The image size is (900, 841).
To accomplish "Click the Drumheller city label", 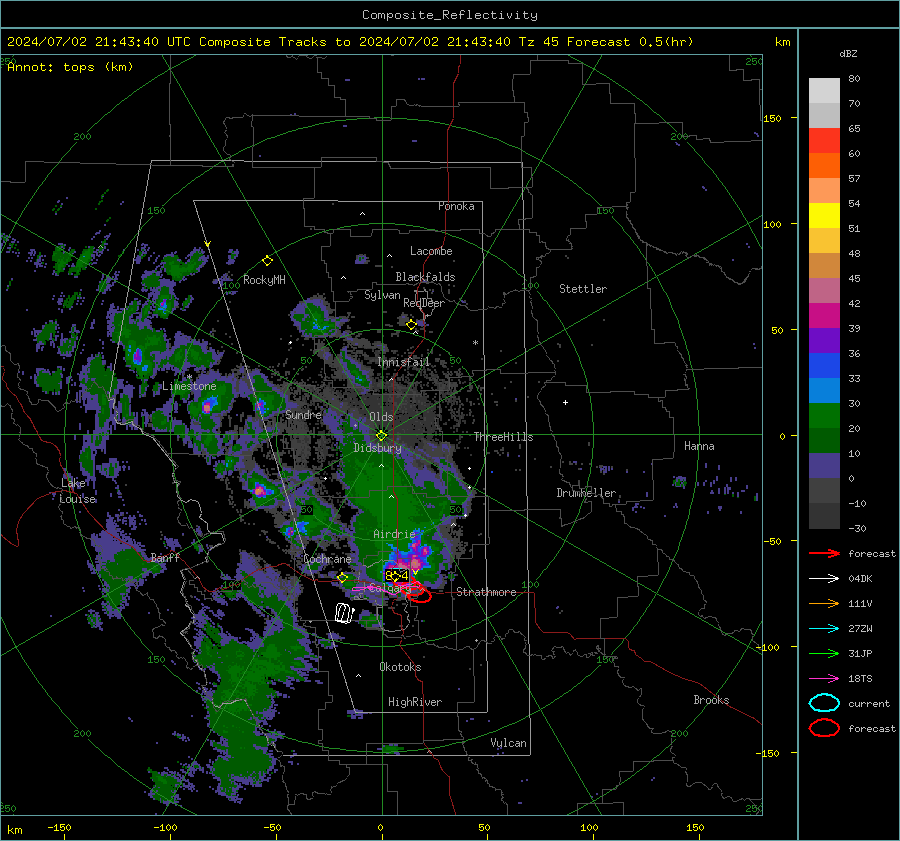I will tap(586, 493).
